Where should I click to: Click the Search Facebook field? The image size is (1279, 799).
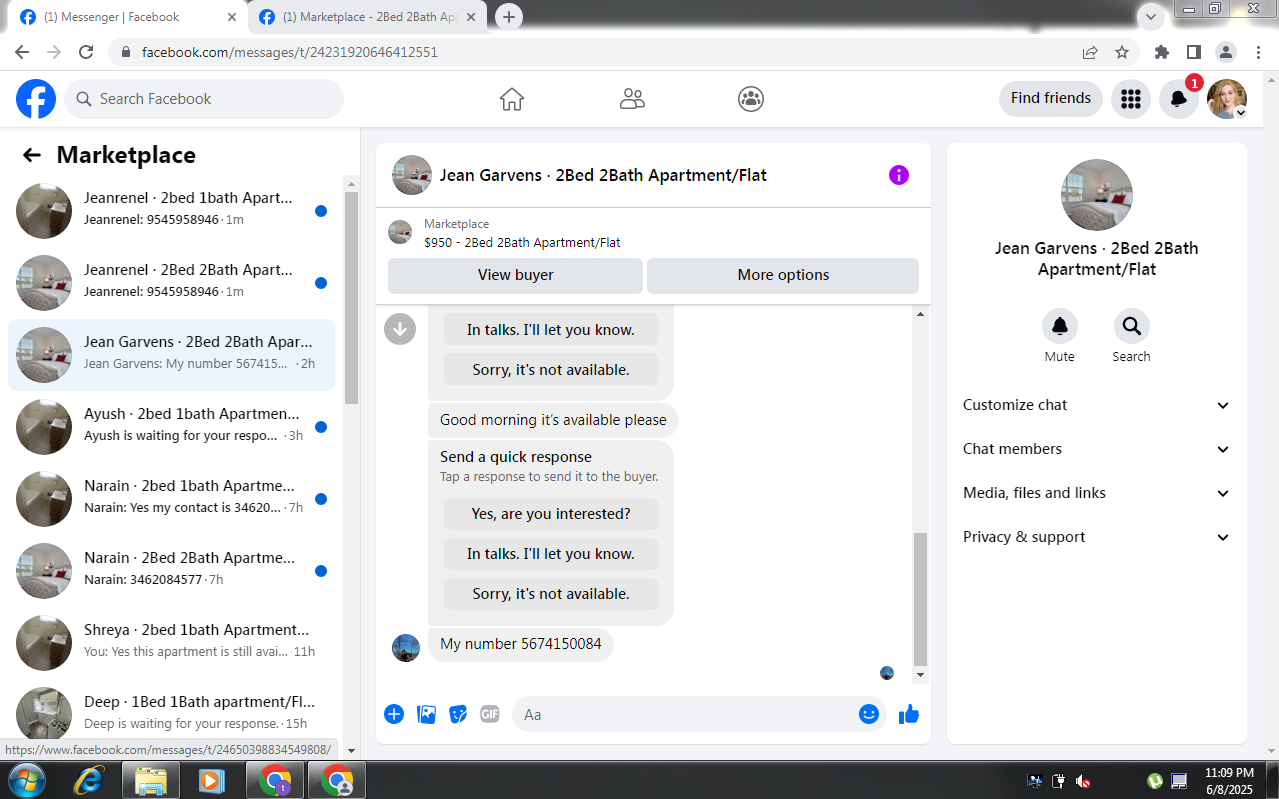click(204, 99)
